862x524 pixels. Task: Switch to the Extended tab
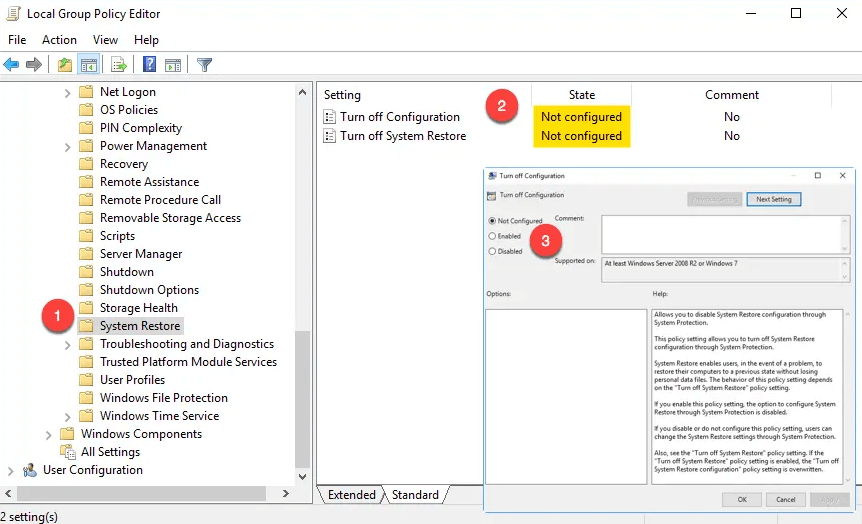point(351,495)
